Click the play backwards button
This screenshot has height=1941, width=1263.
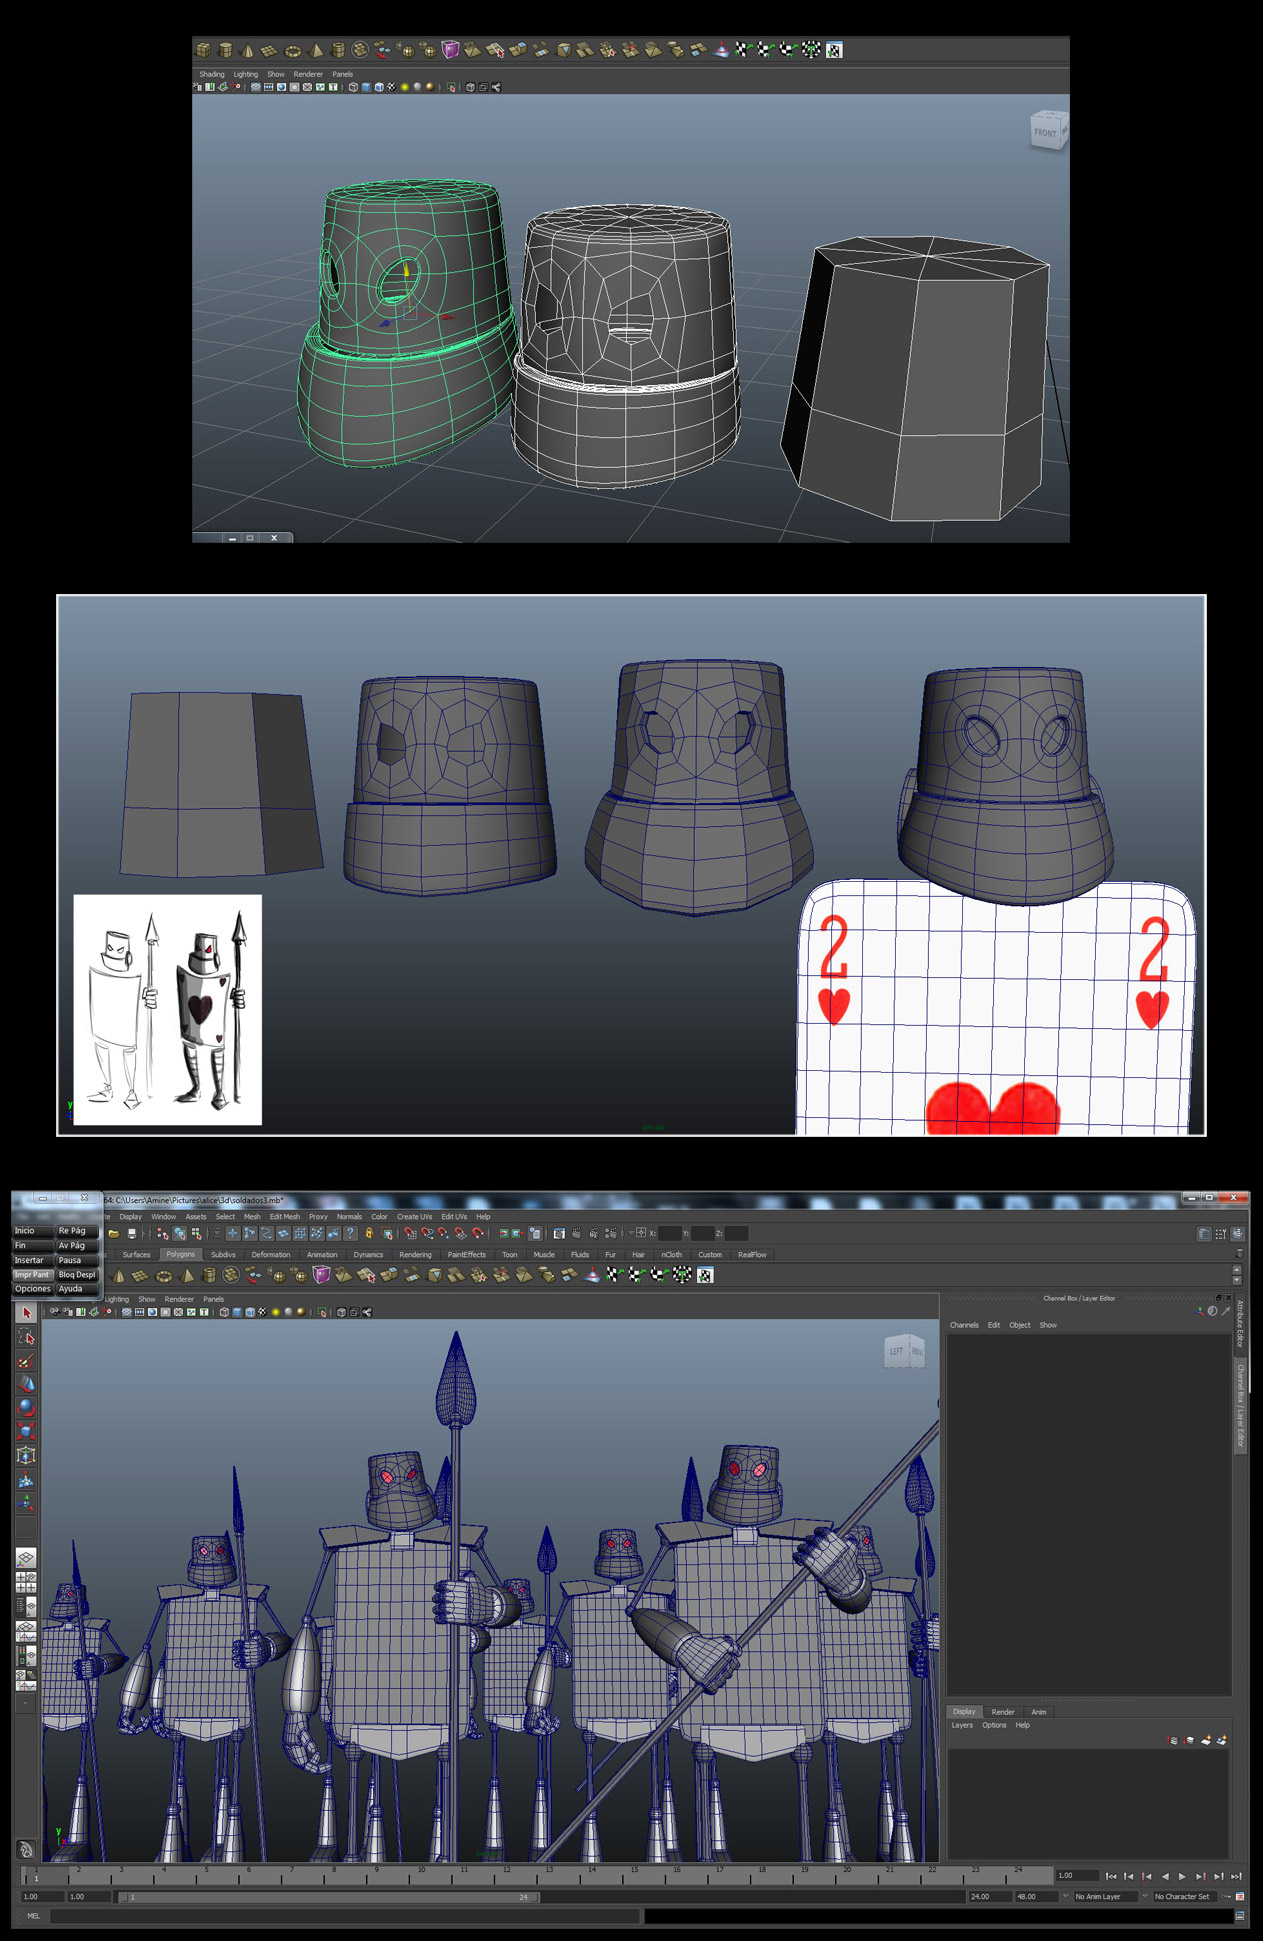pos(1164,1877)
